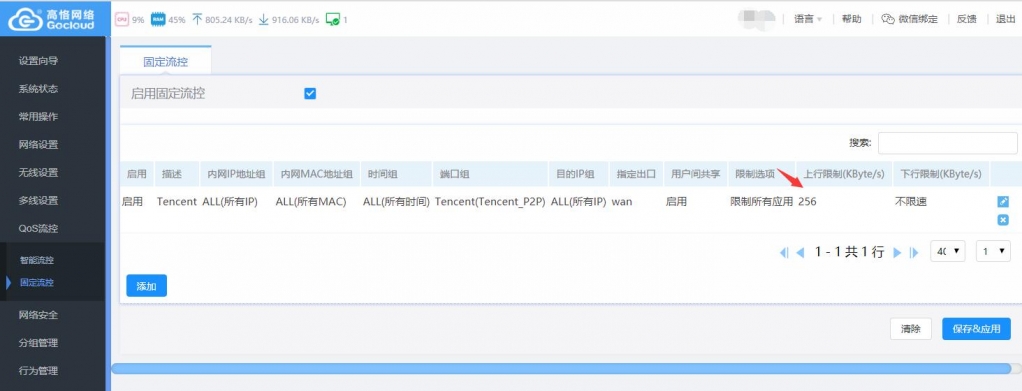This screenshot has height=391, width=1022.
Task: Go to first page of results
Action: click(784, 252)
